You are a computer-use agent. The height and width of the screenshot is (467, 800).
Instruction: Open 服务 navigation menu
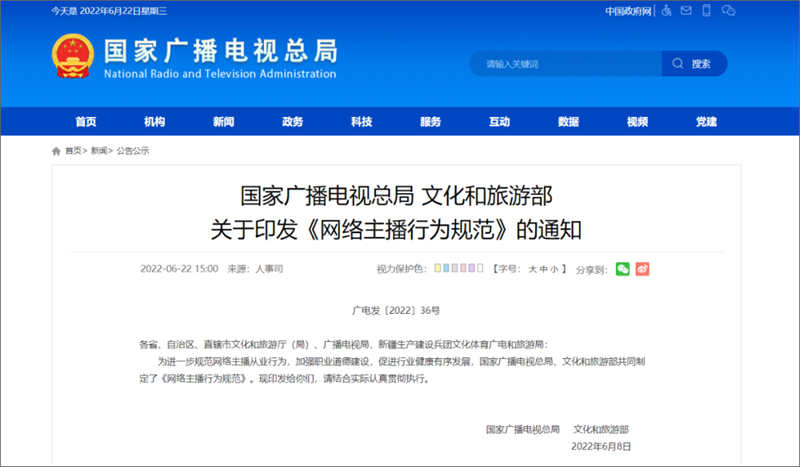click(x=431, y=121)
